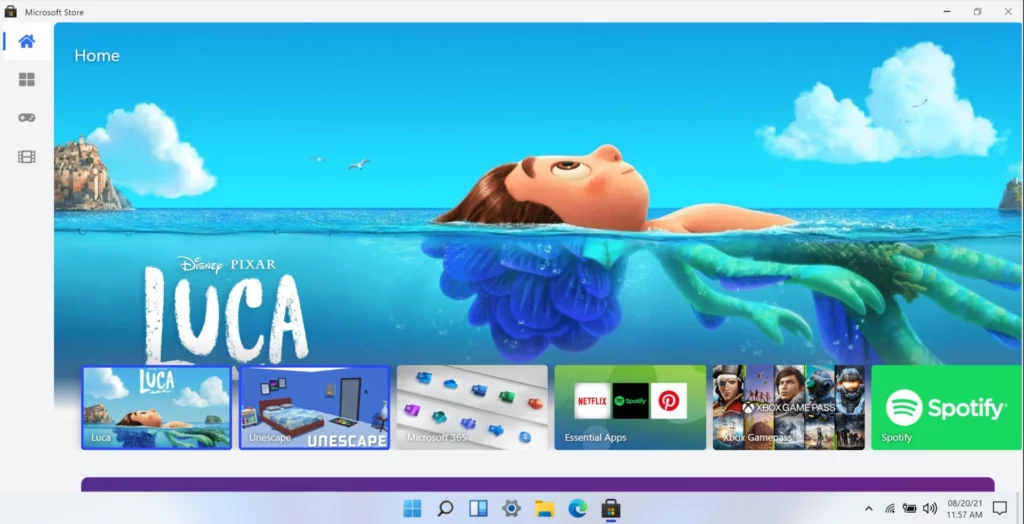Open network settings from tray

click(889, 508)
